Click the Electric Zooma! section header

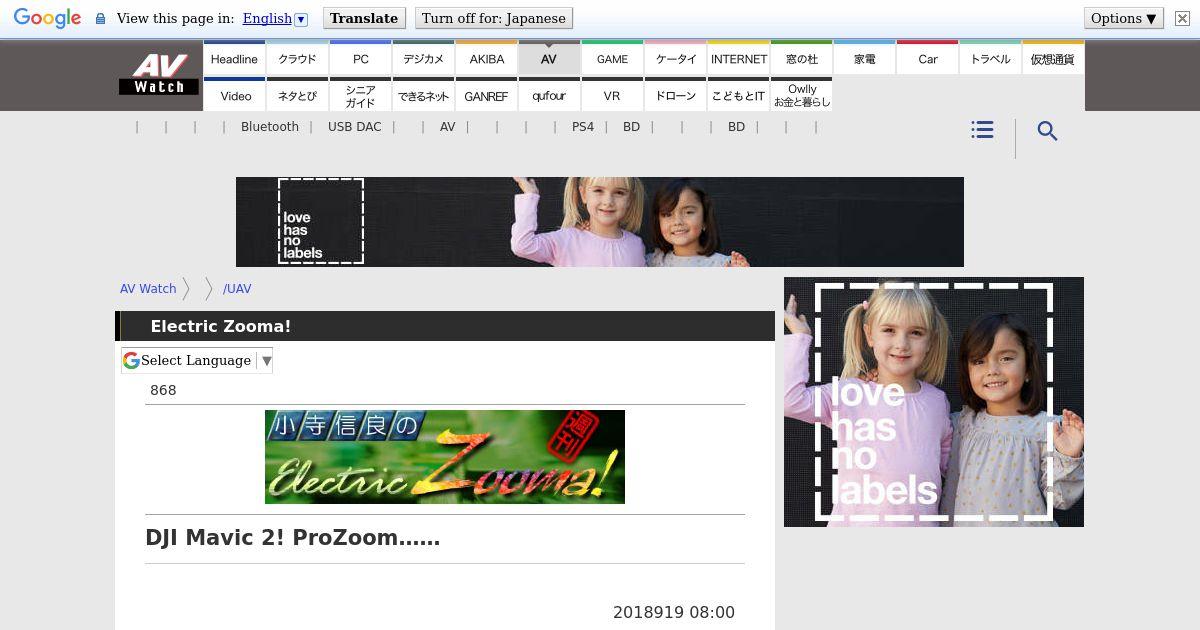point(445,326)
